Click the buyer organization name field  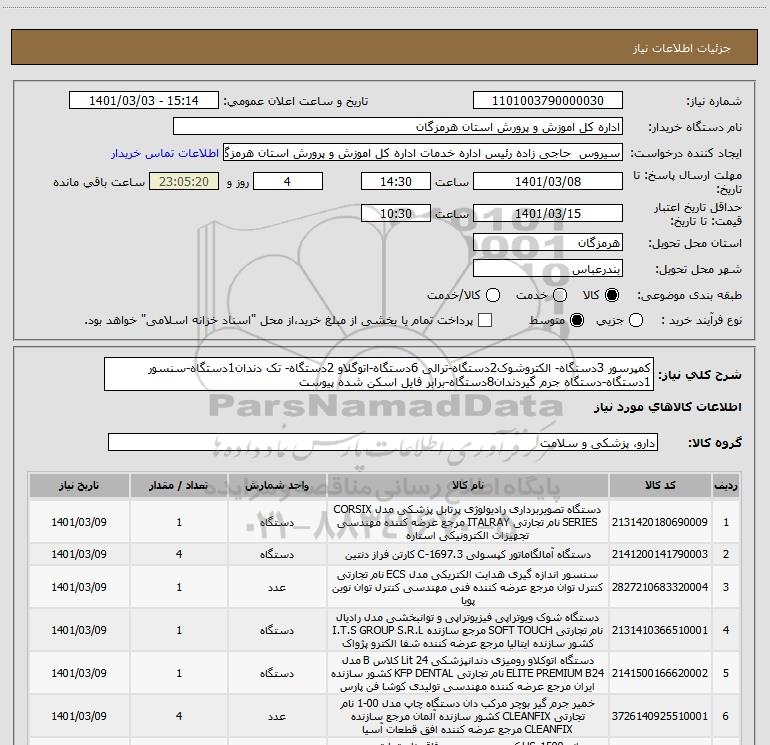tap(398, 127)
